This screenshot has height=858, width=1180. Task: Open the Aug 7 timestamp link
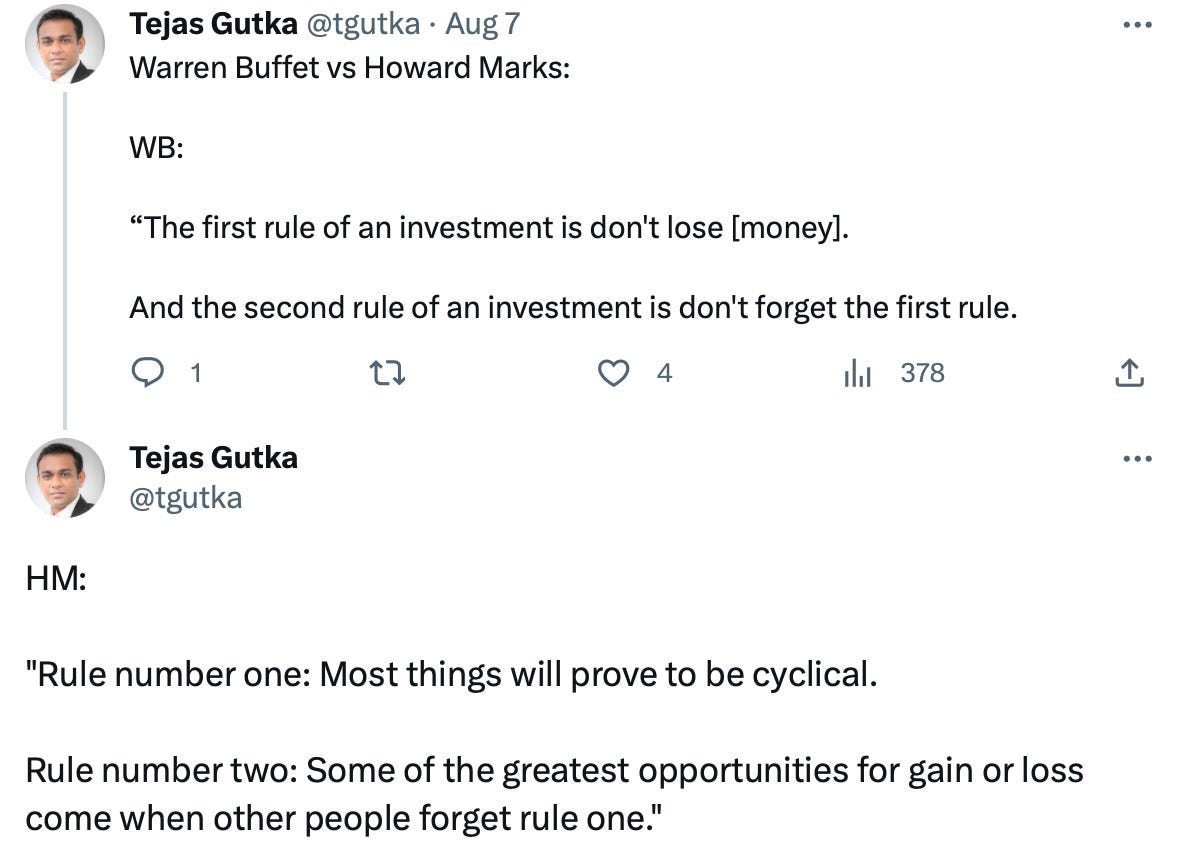(x=482, y=24)
